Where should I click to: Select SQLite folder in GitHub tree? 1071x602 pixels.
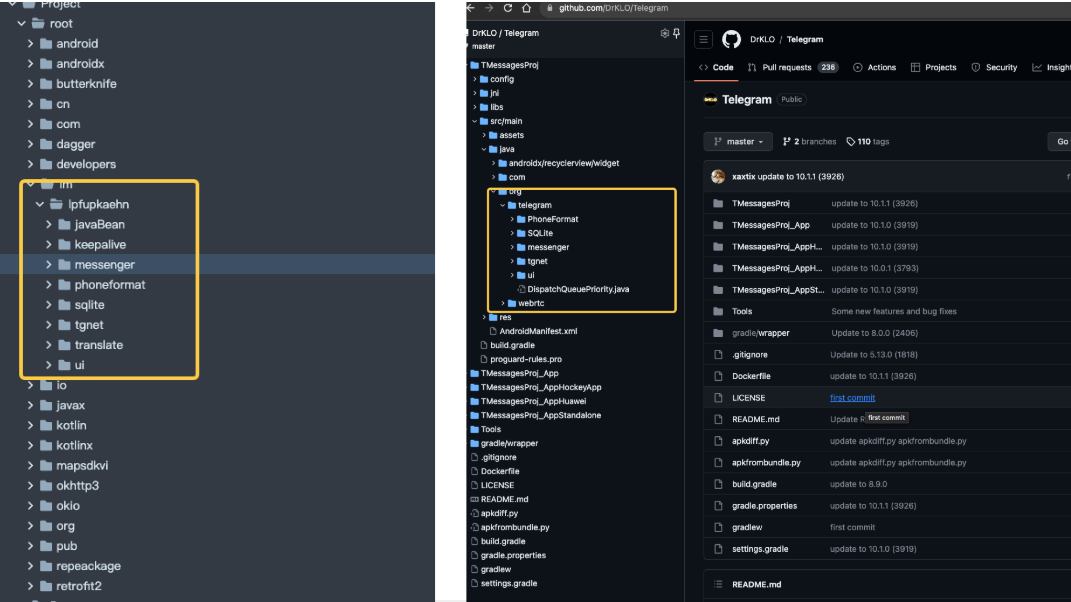click(x=540, y=233)
